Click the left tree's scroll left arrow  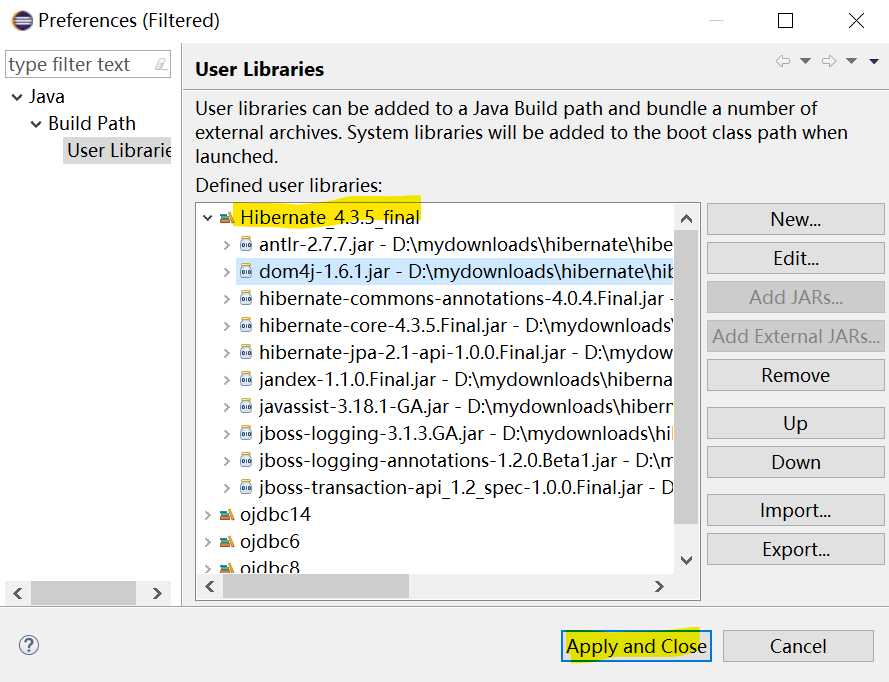pos(18,594)
